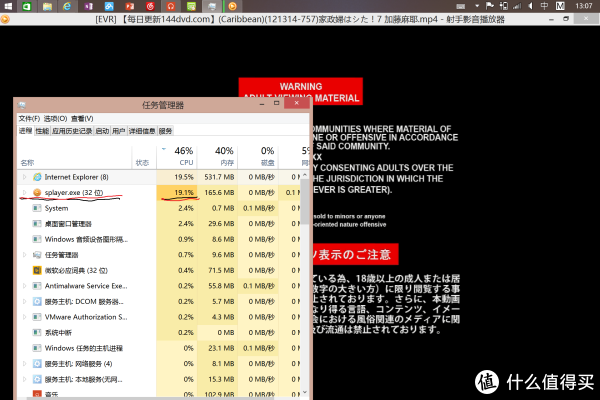Expand 服务主机: 本地服务 process group
This screenshot has height=400, width=600.
point(24,379)
